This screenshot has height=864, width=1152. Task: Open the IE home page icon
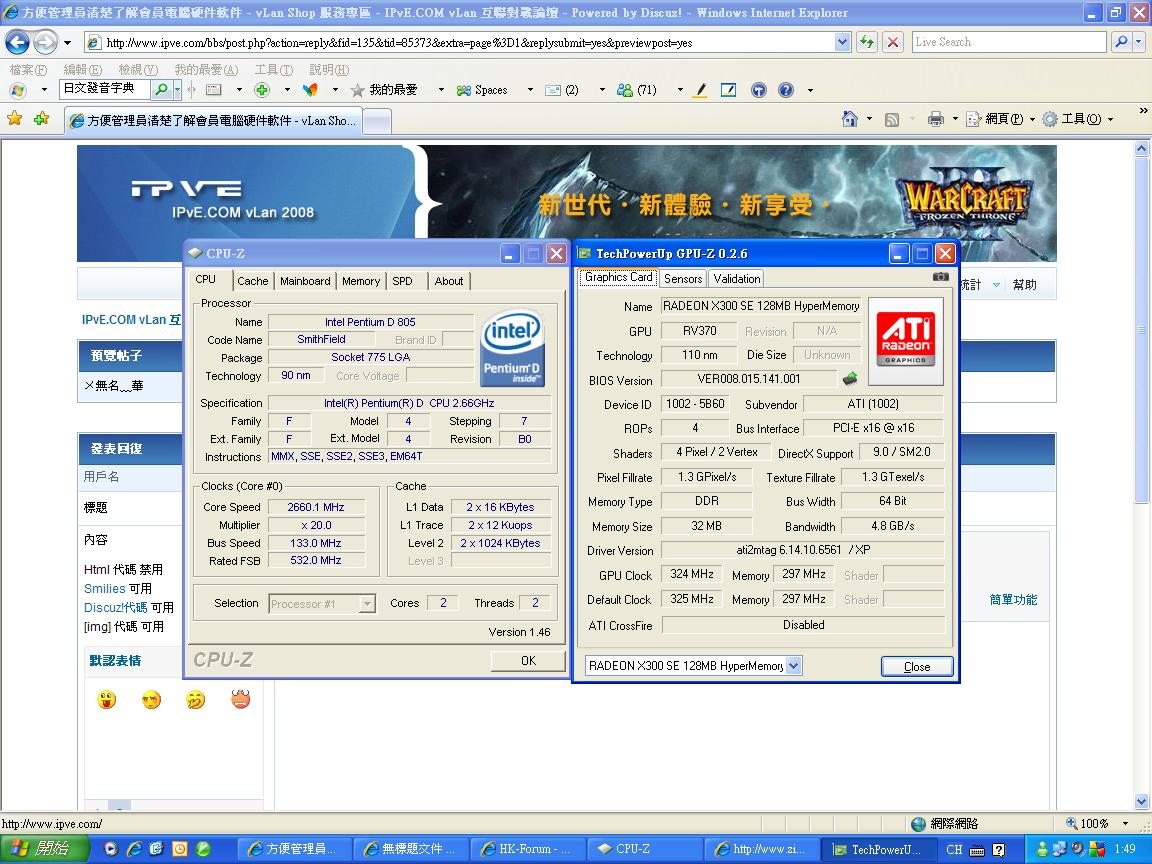tap(849, 119)
